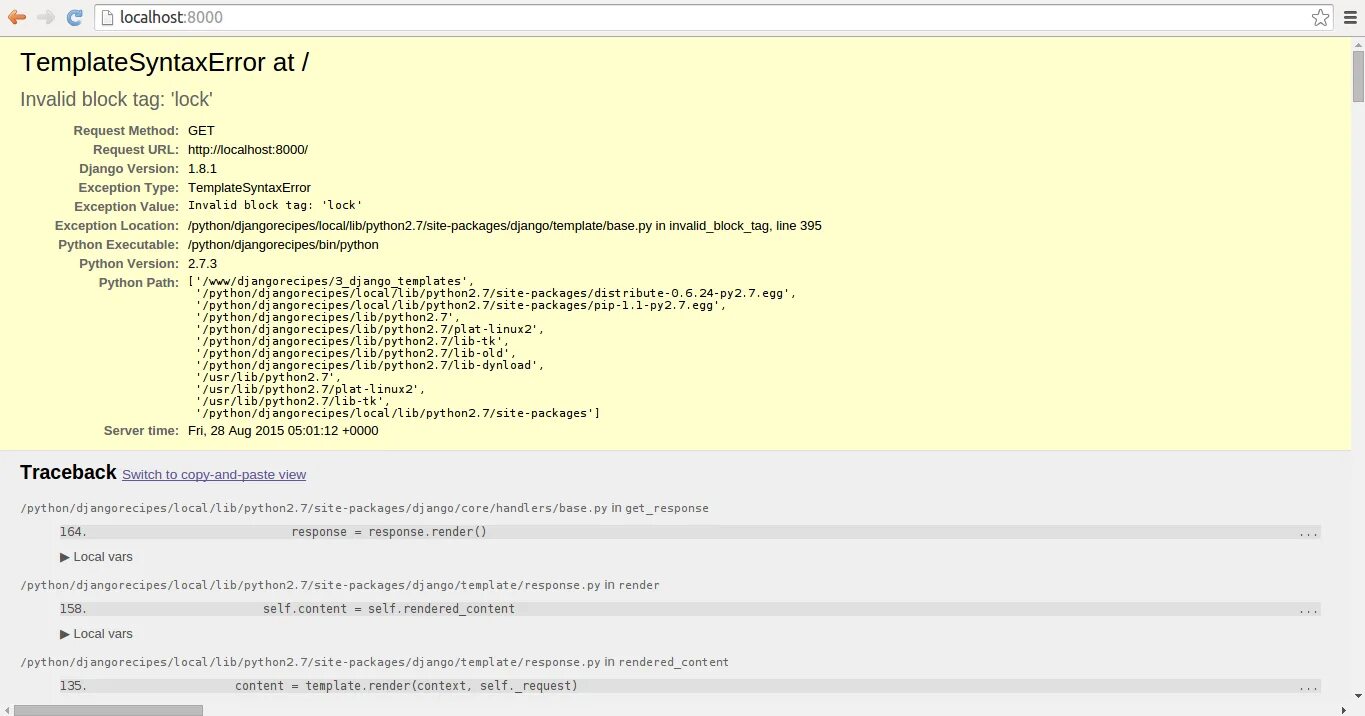Bookmark this page with the star icon
The image size is (1365, 716).
point(1320,17)
